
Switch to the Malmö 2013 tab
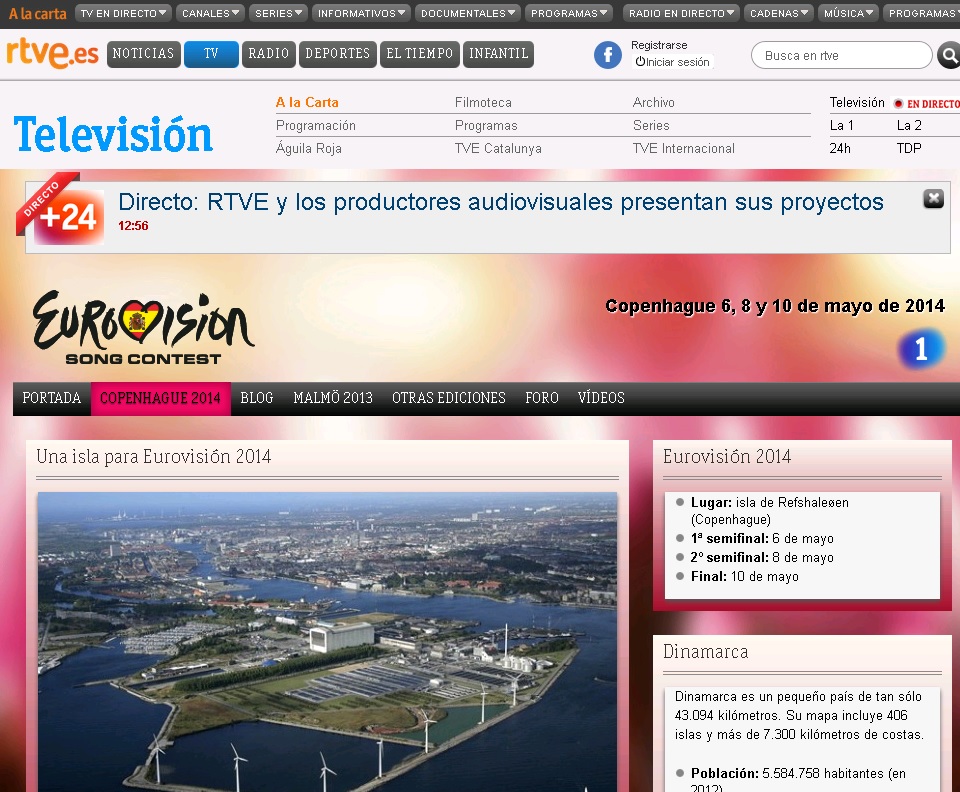(x=332, y=398)
